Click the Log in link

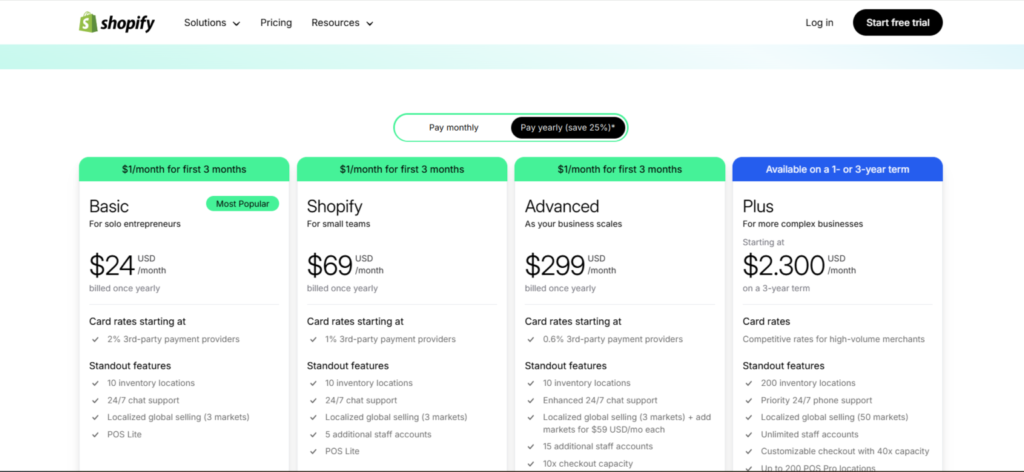click(819, 23)
